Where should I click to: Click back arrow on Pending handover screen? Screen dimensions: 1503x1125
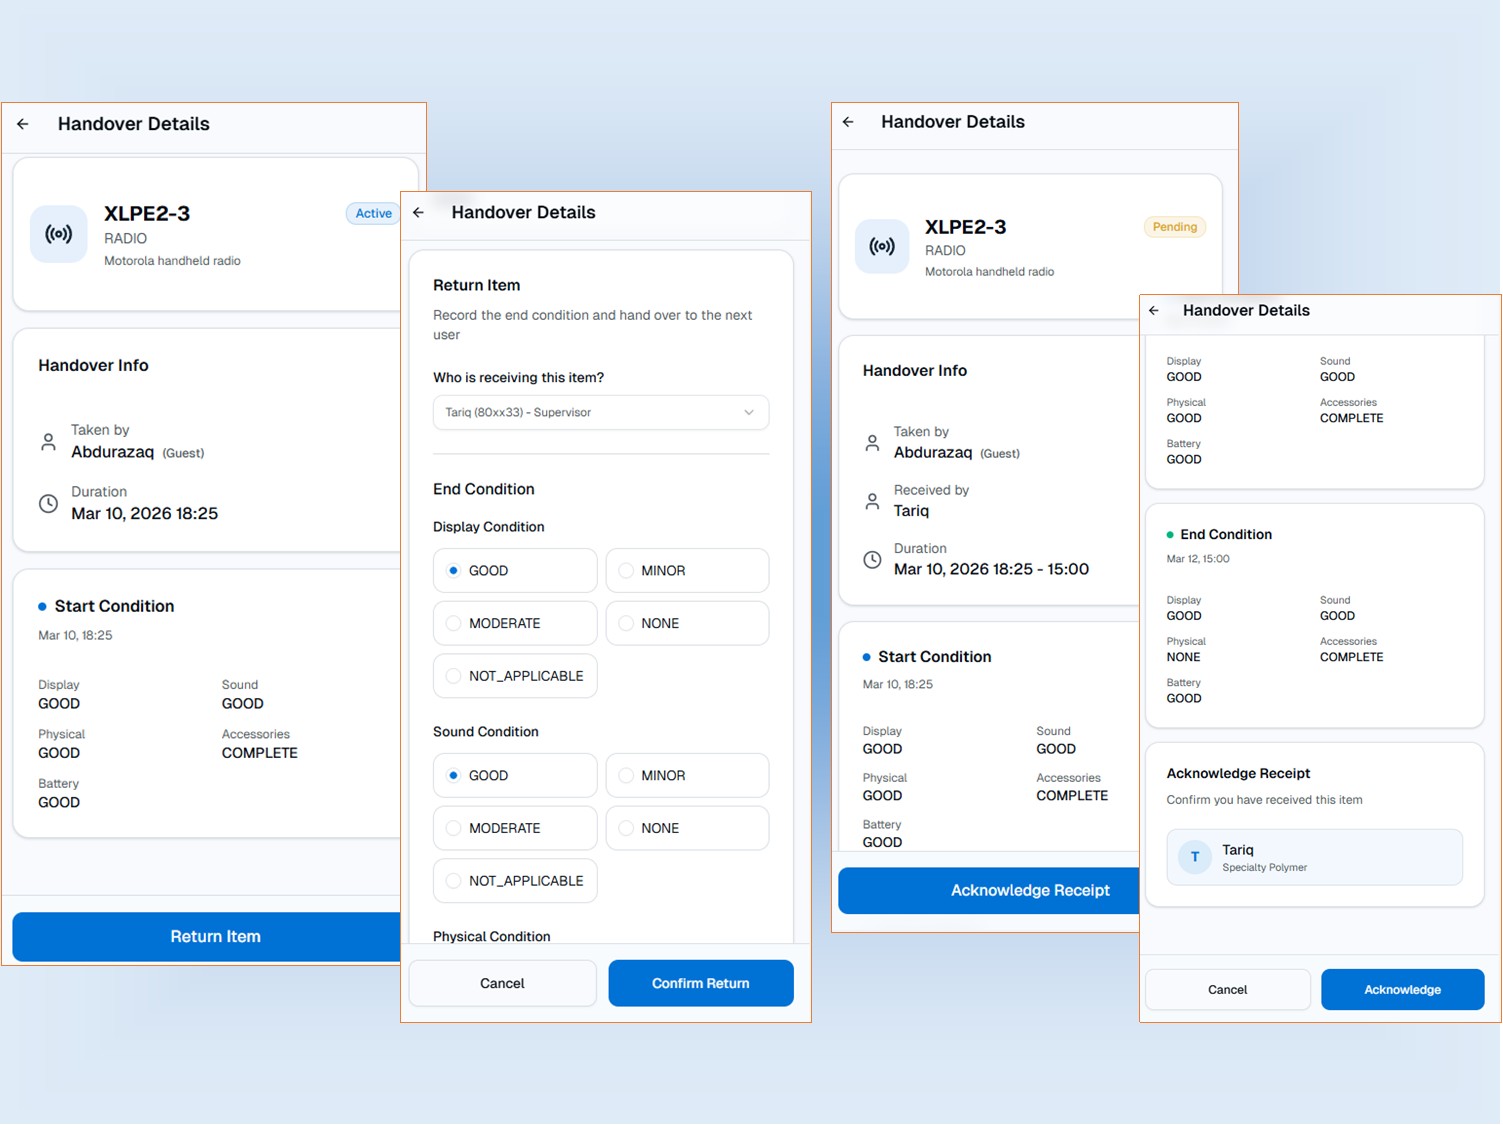point(848,122)
